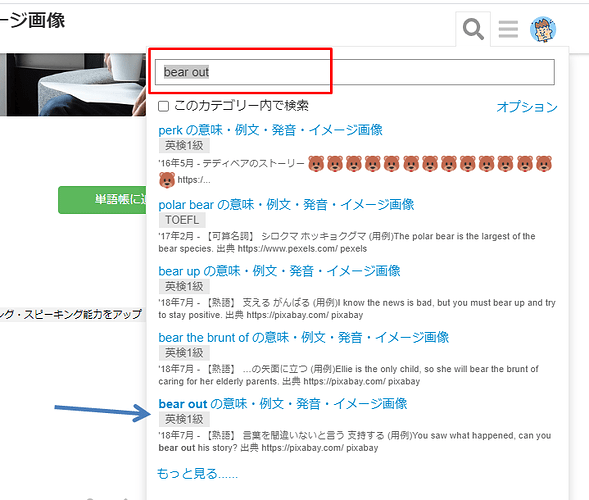
Task: Click the 英検1級 tag under perk
Action: click(184, 145)
